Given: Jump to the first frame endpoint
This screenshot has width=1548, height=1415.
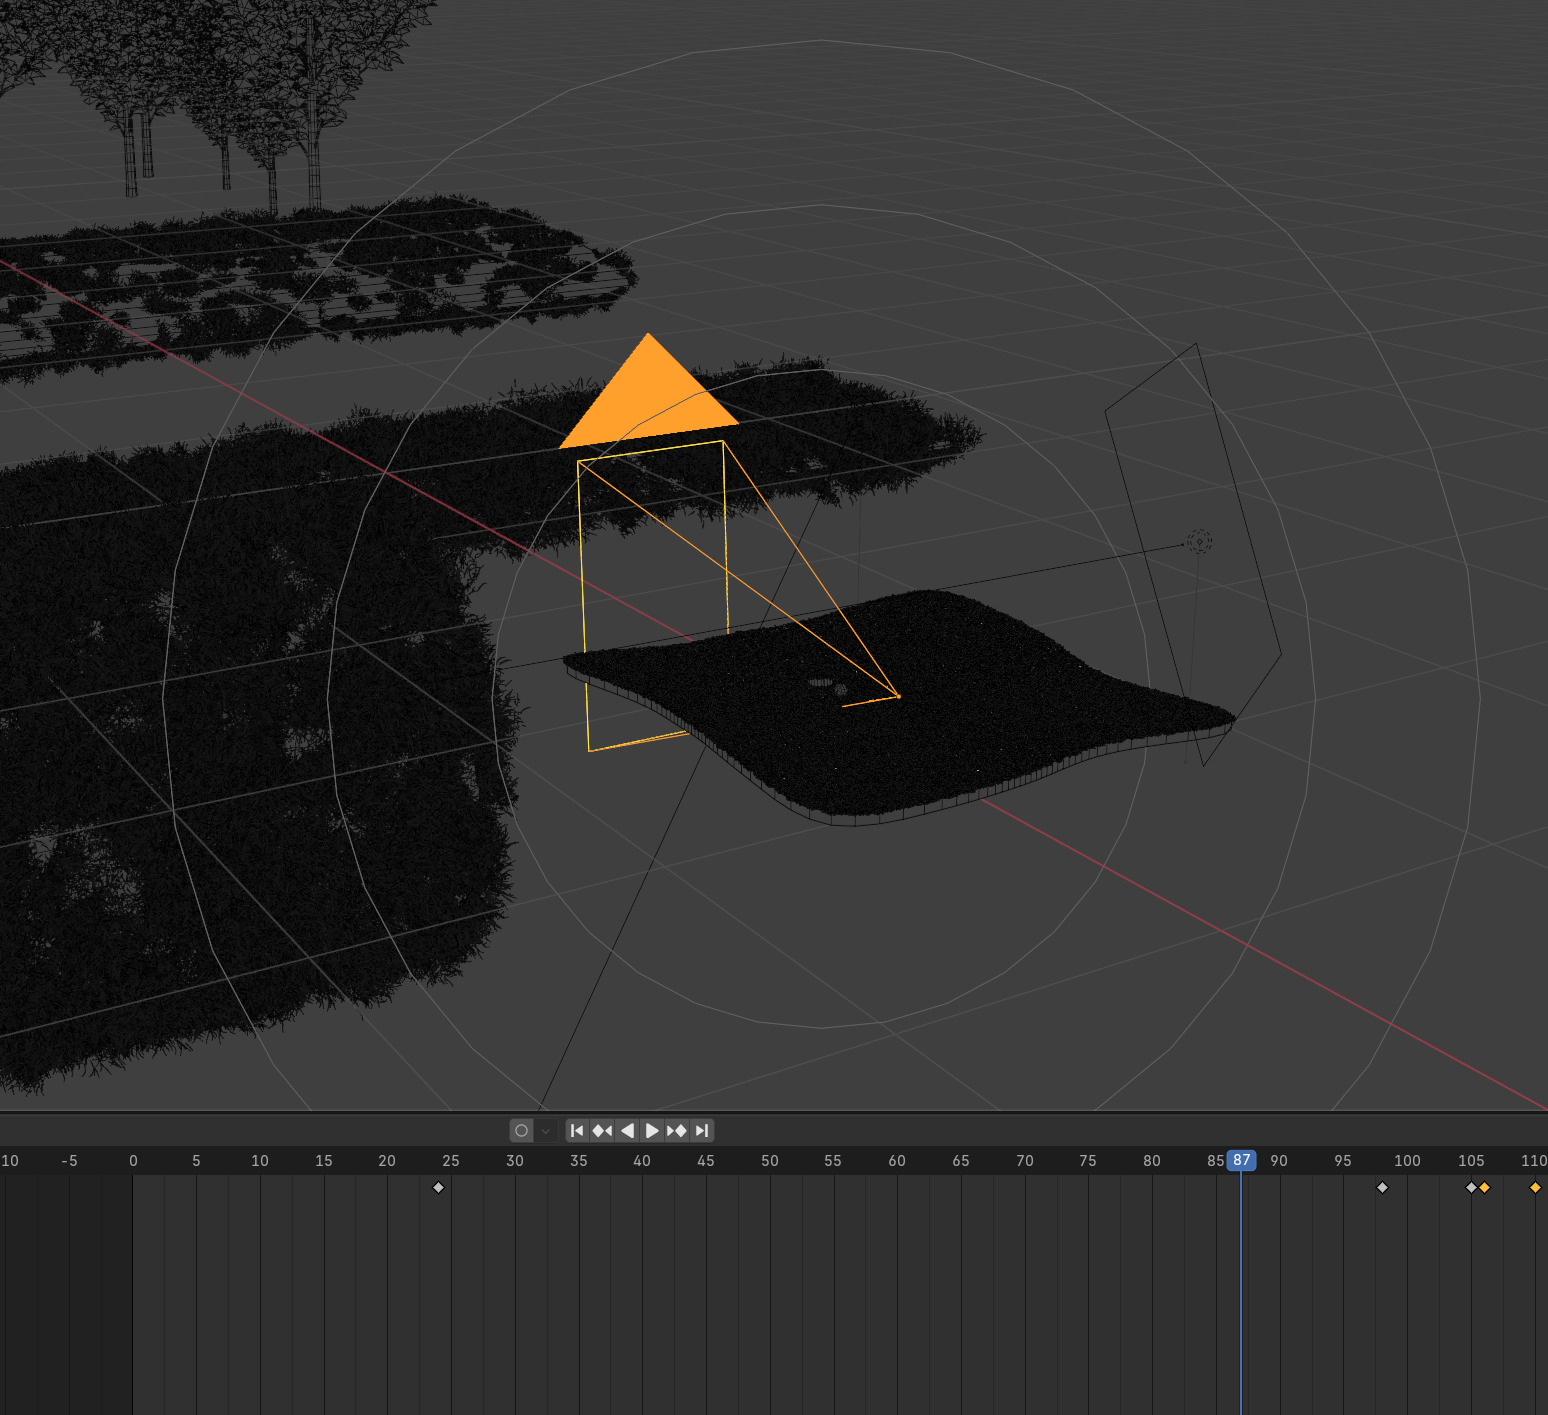Looking at the screenshot, I should tap(577, 1130).
